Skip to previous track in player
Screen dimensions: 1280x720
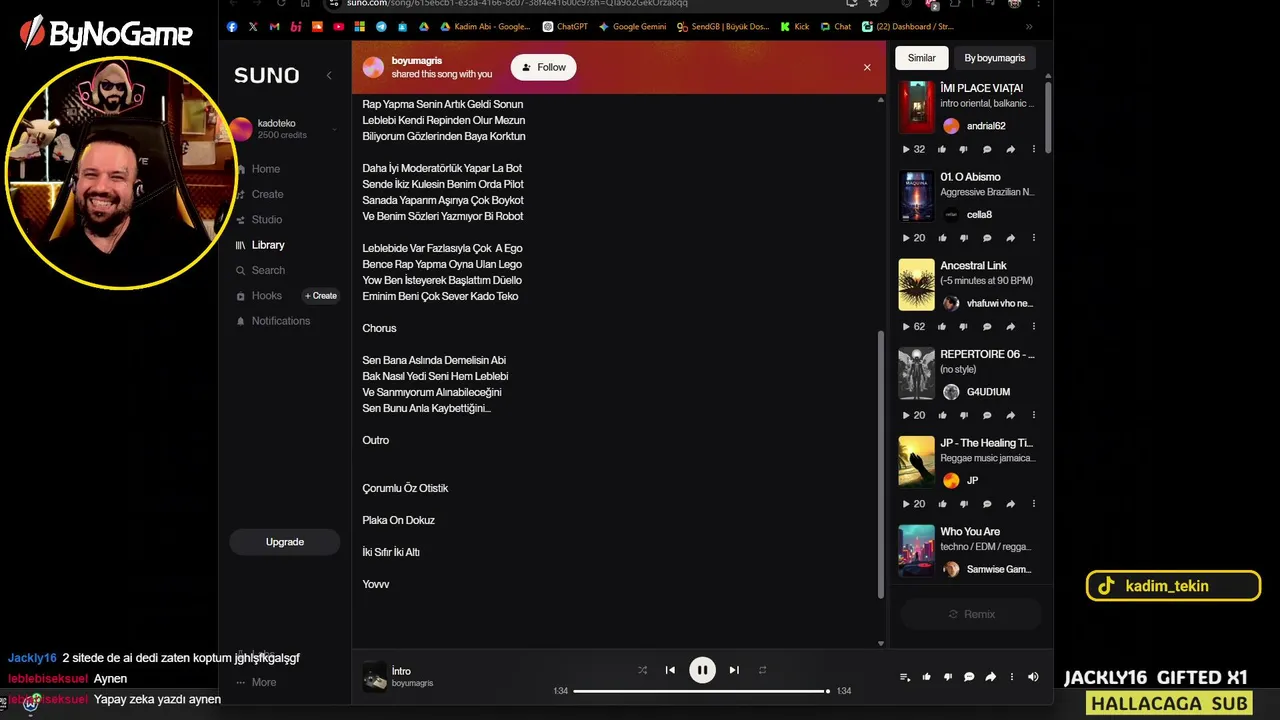[x=670, y=670]
